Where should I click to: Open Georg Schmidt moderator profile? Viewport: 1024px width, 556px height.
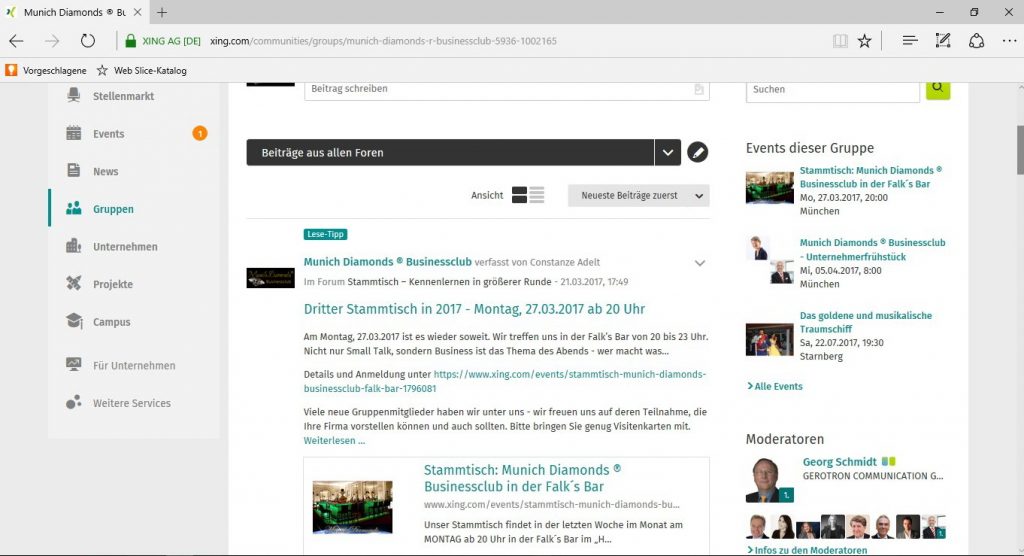point(839,462)
